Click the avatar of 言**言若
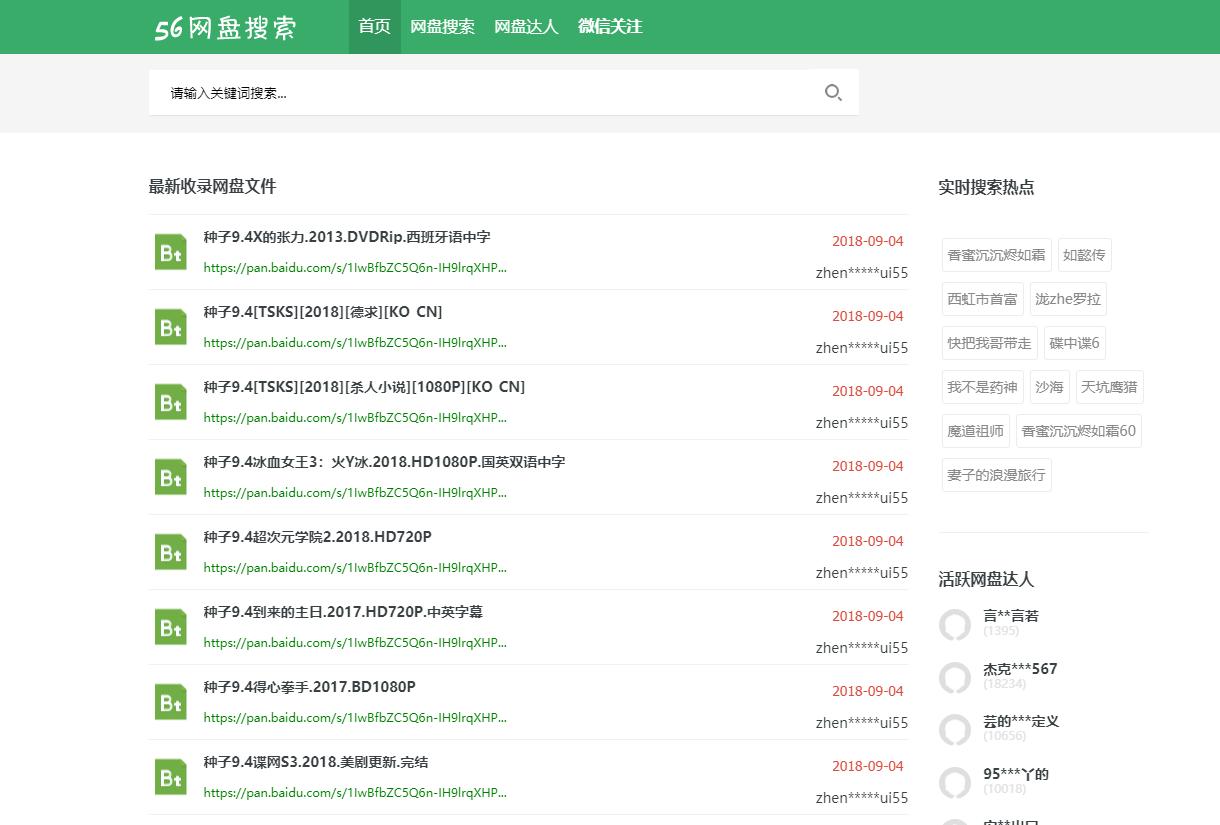Image resolution: width=1220 pixels, height=825 pixels. 955,625
